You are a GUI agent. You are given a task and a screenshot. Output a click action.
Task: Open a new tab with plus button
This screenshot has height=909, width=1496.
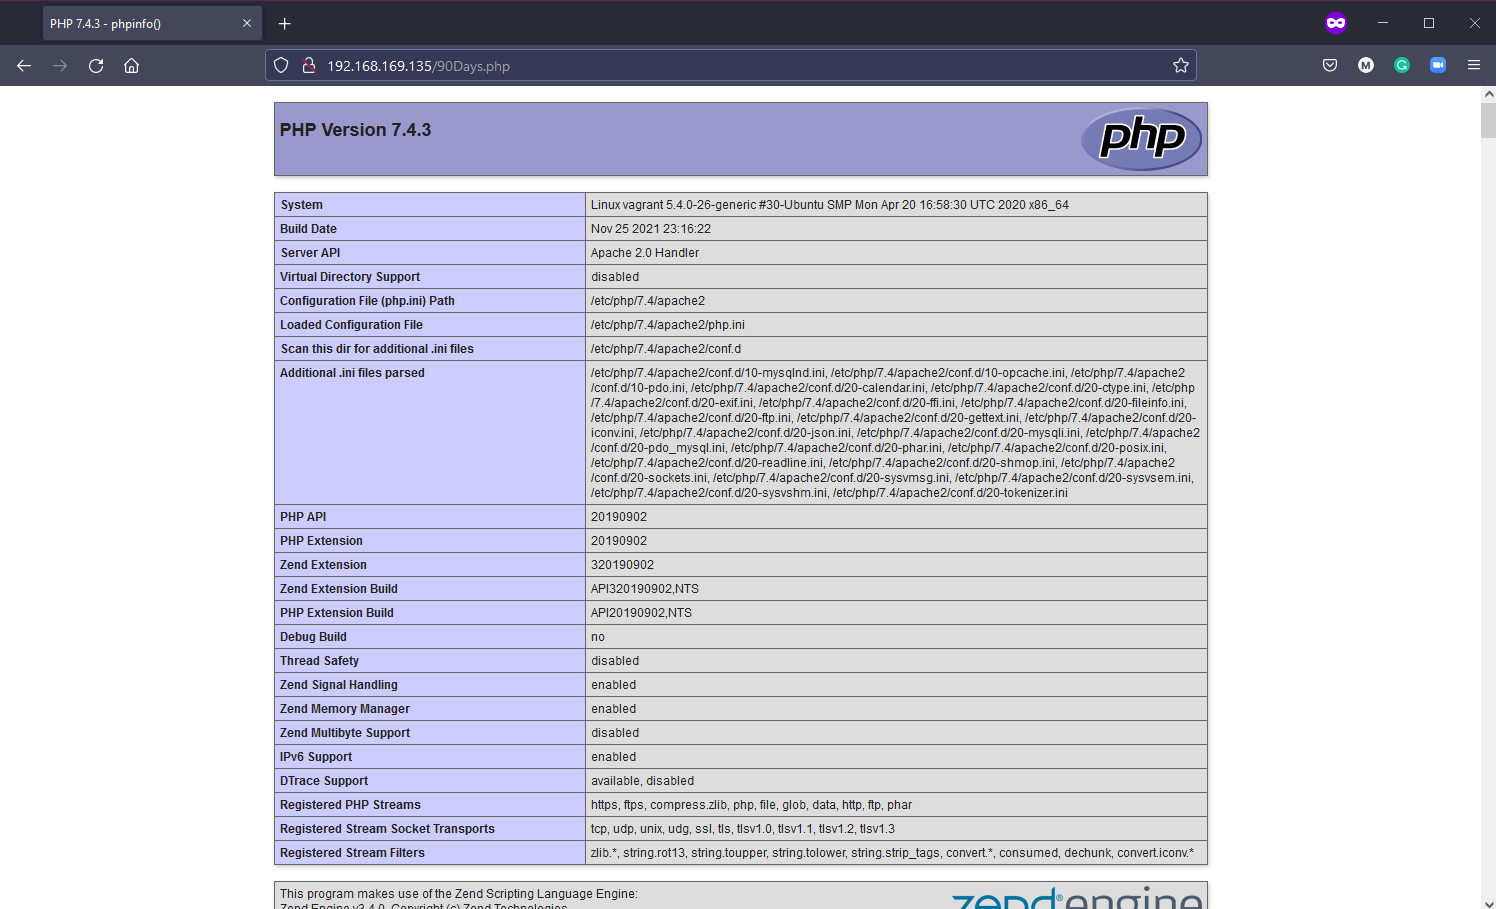(285, 24)
